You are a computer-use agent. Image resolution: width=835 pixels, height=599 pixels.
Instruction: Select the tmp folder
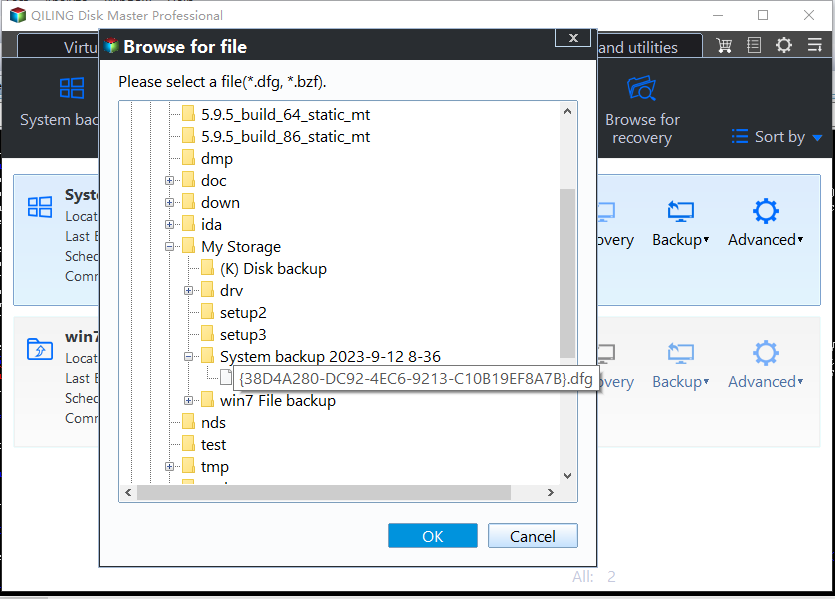click(x=215, y=466)
